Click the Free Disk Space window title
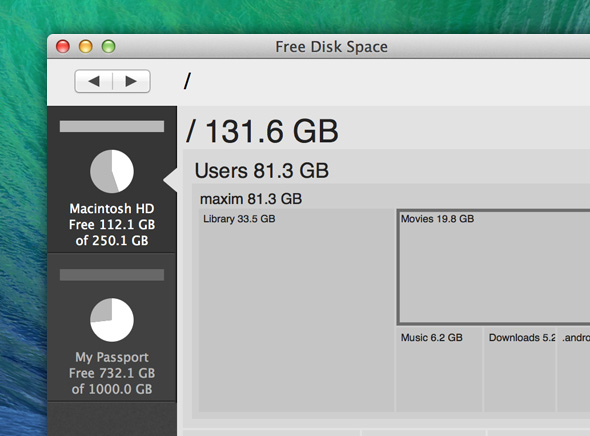 click(x=331, y=47)
